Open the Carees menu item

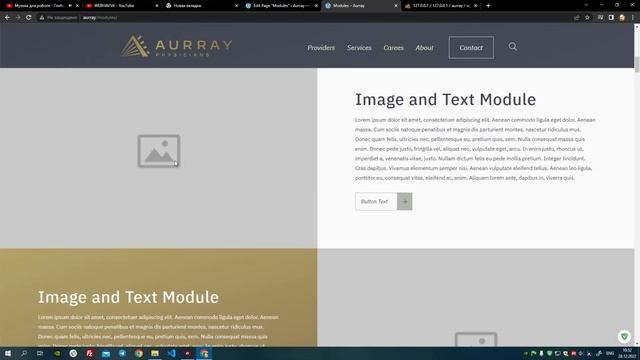coord(393,48)
